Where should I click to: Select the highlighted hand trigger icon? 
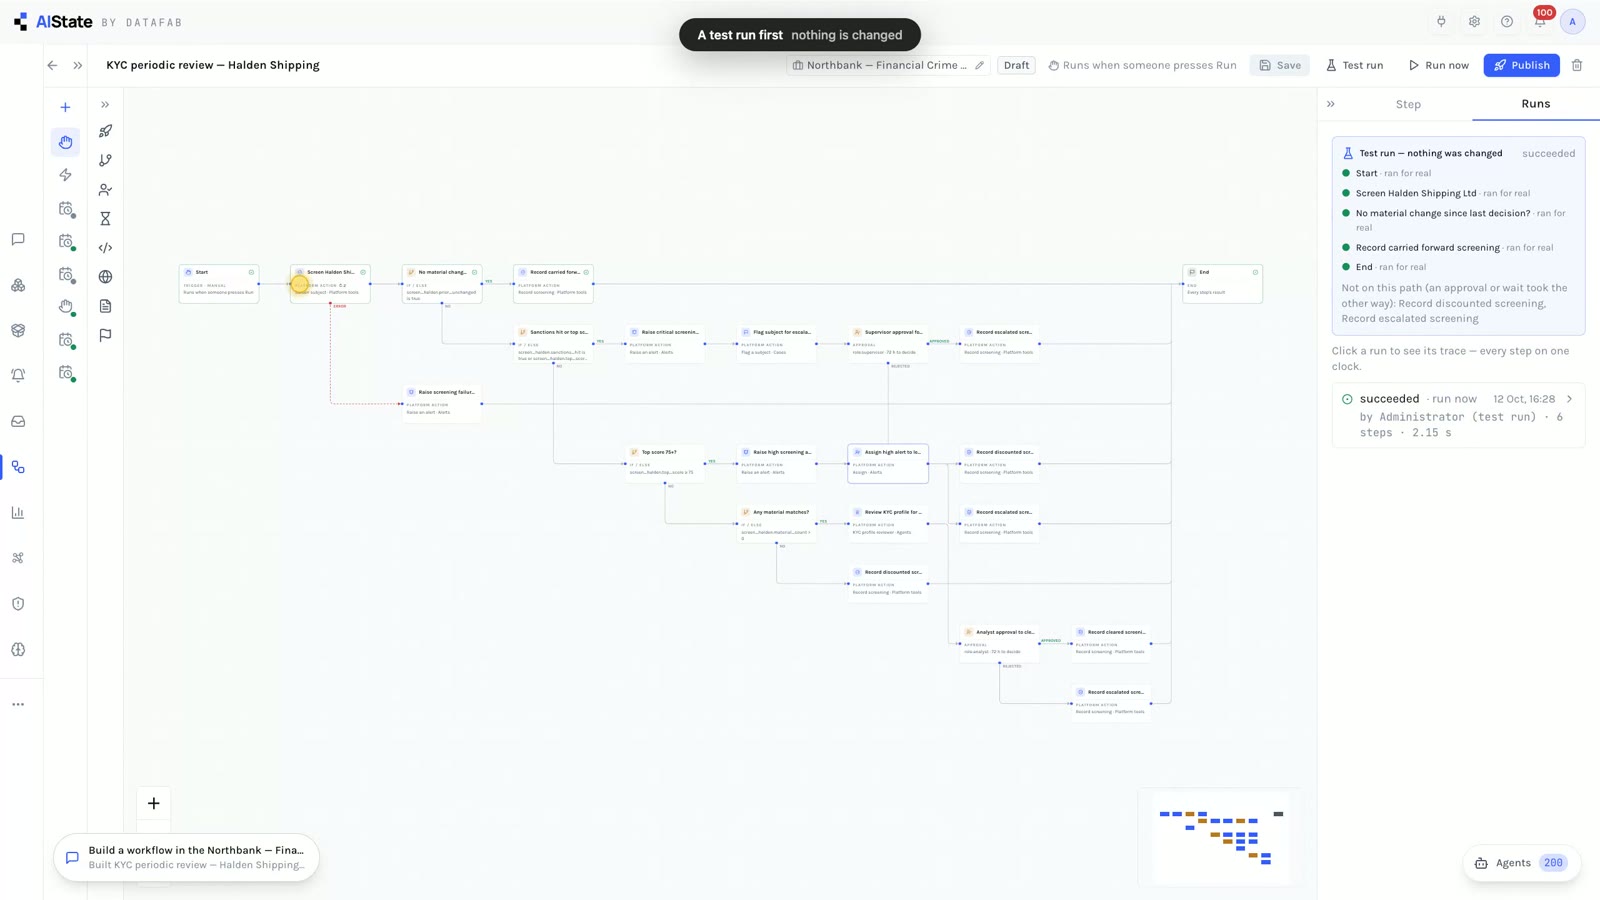[x=65, y=142]
